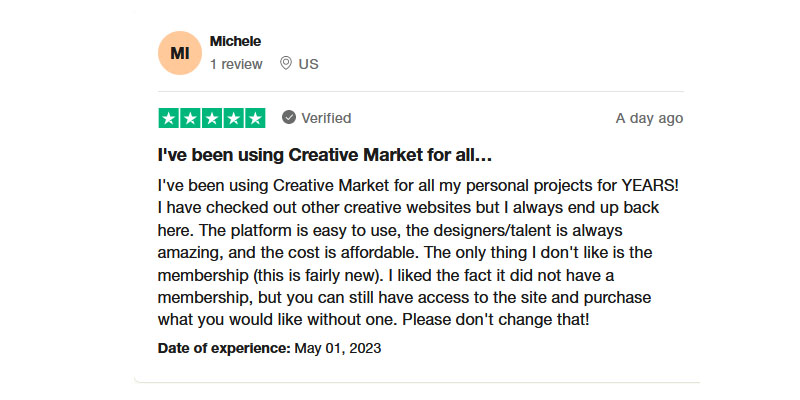Click the divider line under reviewer info

(x=420, y=92)
